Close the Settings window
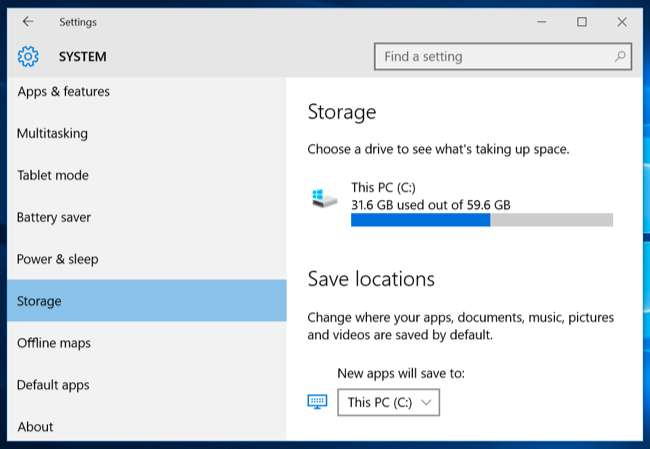650x449 pixels. click(x=622, y=21)
